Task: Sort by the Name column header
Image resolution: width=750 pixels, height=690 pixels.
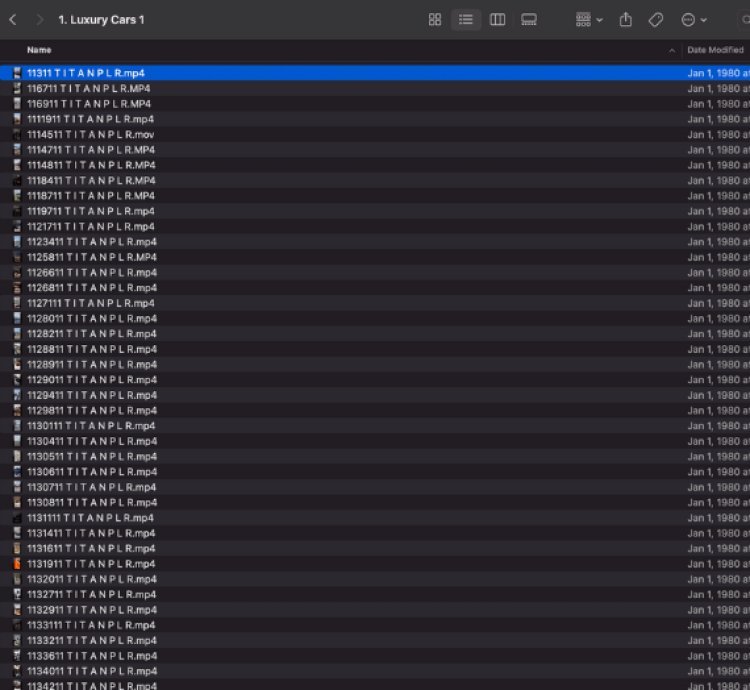Action: pyautogui.click(x=40, y=50)
